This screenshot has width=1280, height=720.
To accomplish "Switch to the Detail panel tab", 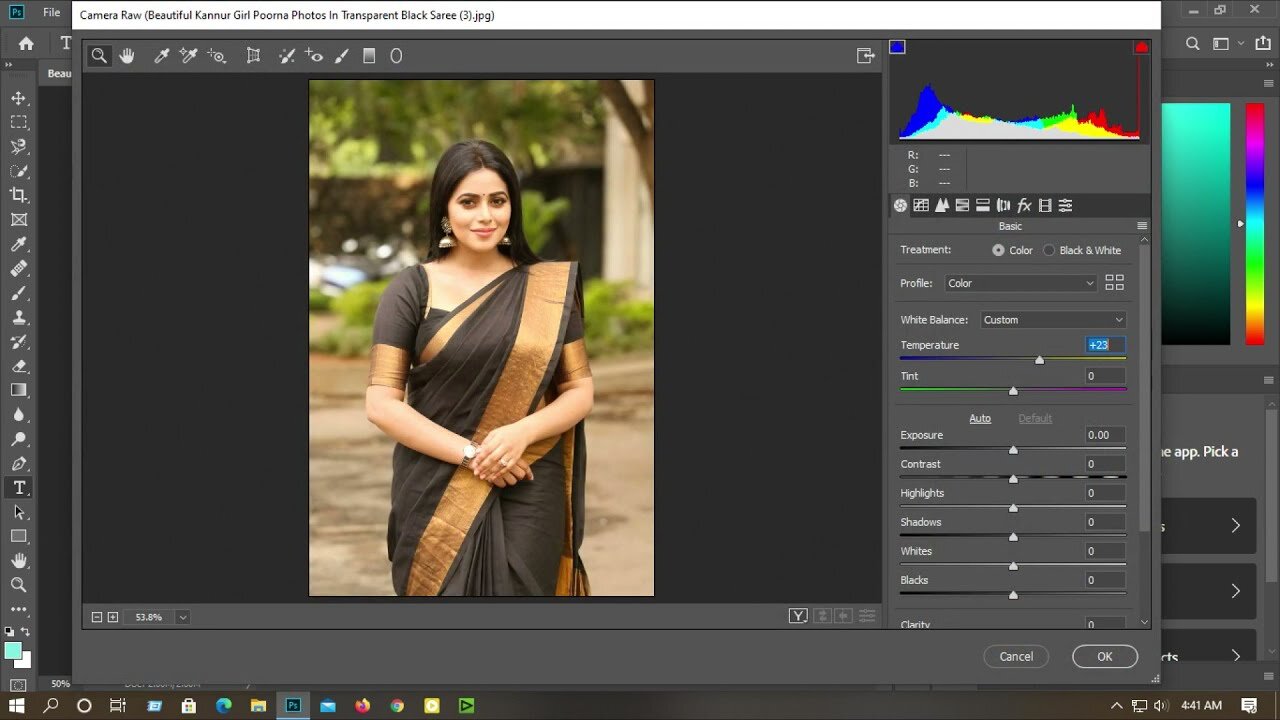I will (942, 205).
